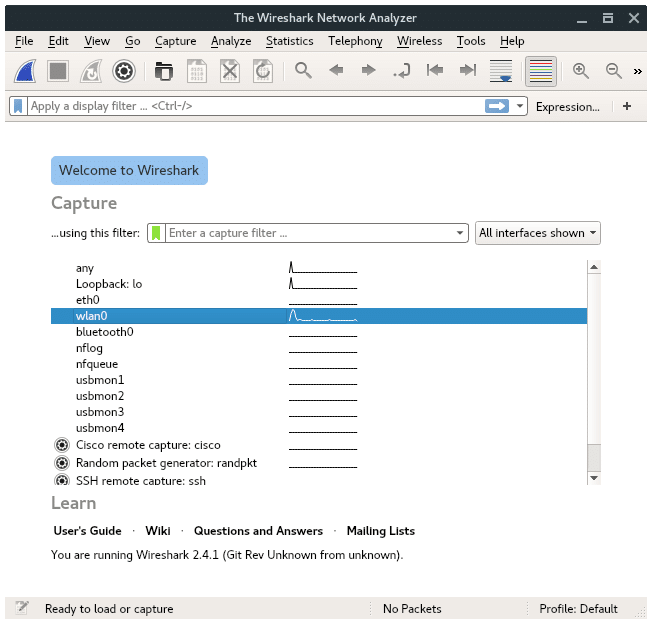
Task: Focus the capture filter input
Action: tap(310, 233)
